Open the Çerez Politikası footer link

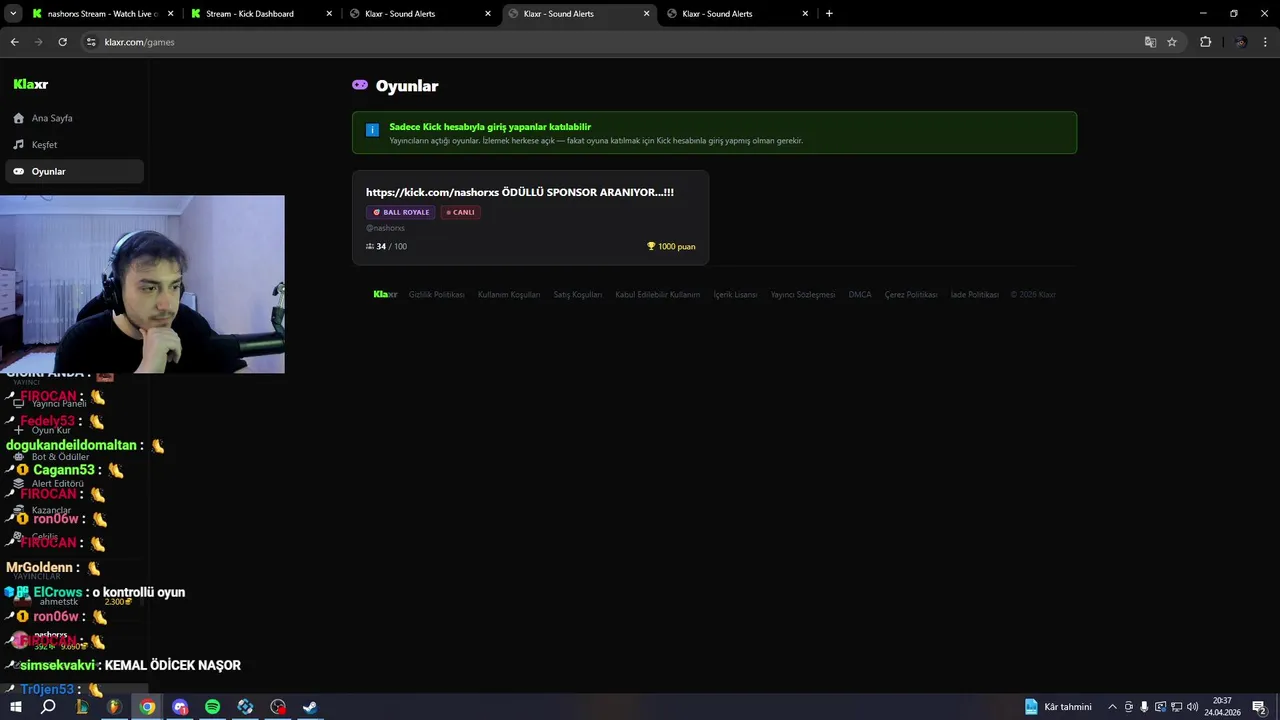tap(911, 295)
